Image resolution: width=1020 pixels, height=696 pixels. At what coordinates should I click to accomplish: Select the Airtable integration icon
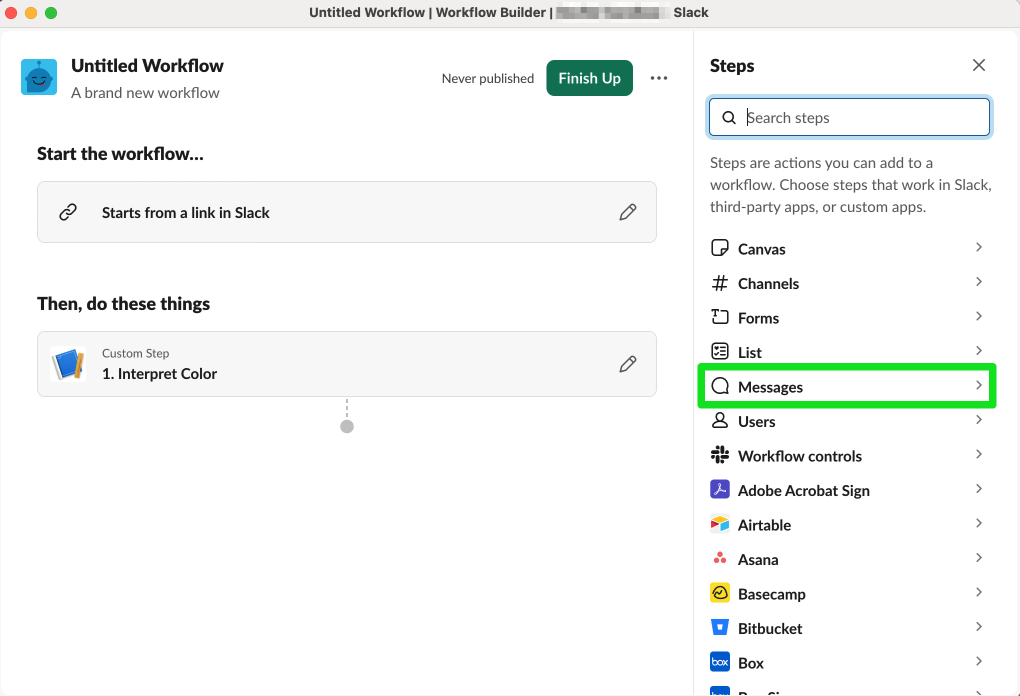pyautogui.click(x=721, y=524)
